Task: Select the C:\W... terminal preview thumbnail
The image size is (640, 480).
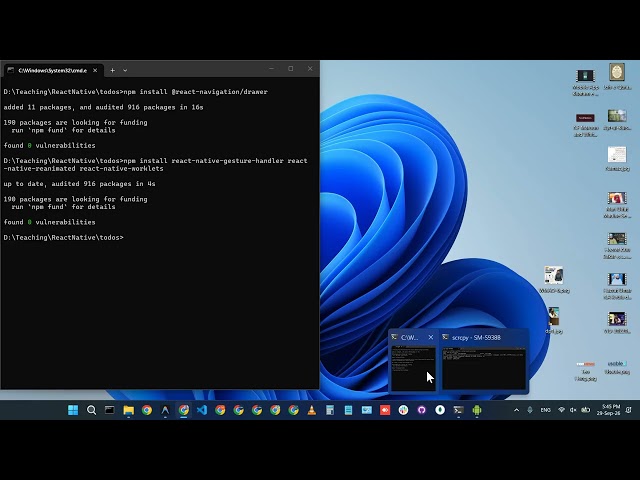Action: tap(413, 368)
